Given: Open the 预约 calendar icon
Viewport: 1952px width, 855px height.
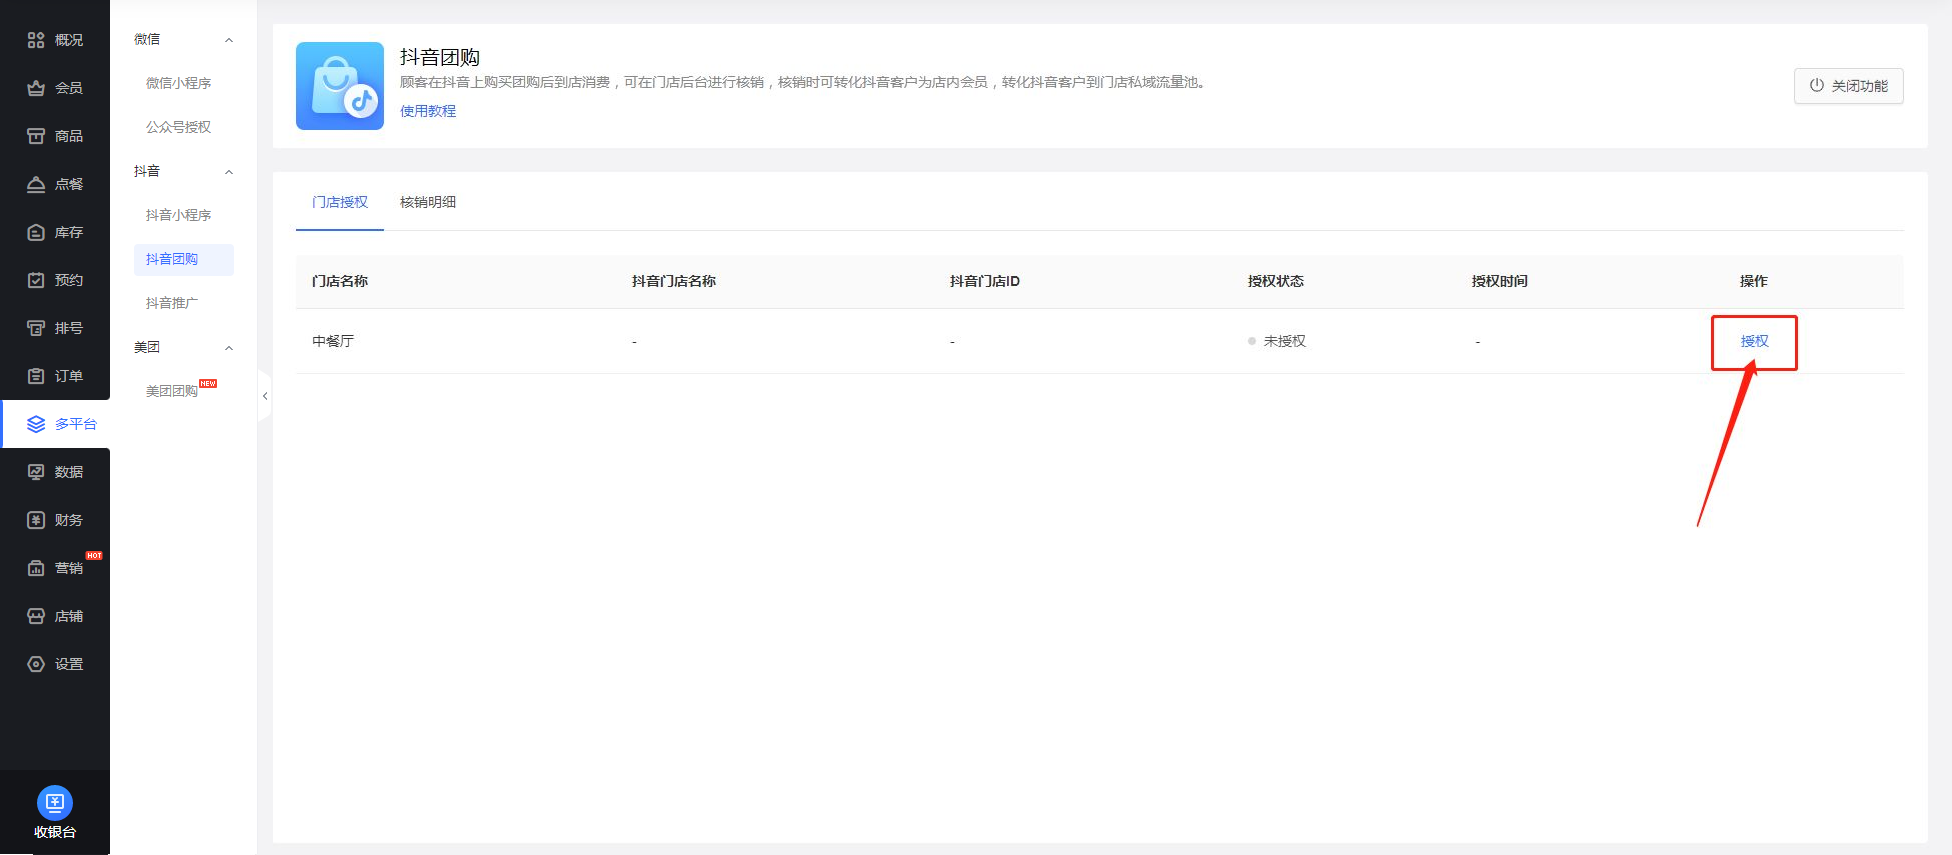Looking at the screenshot, I should click(36, 280).
